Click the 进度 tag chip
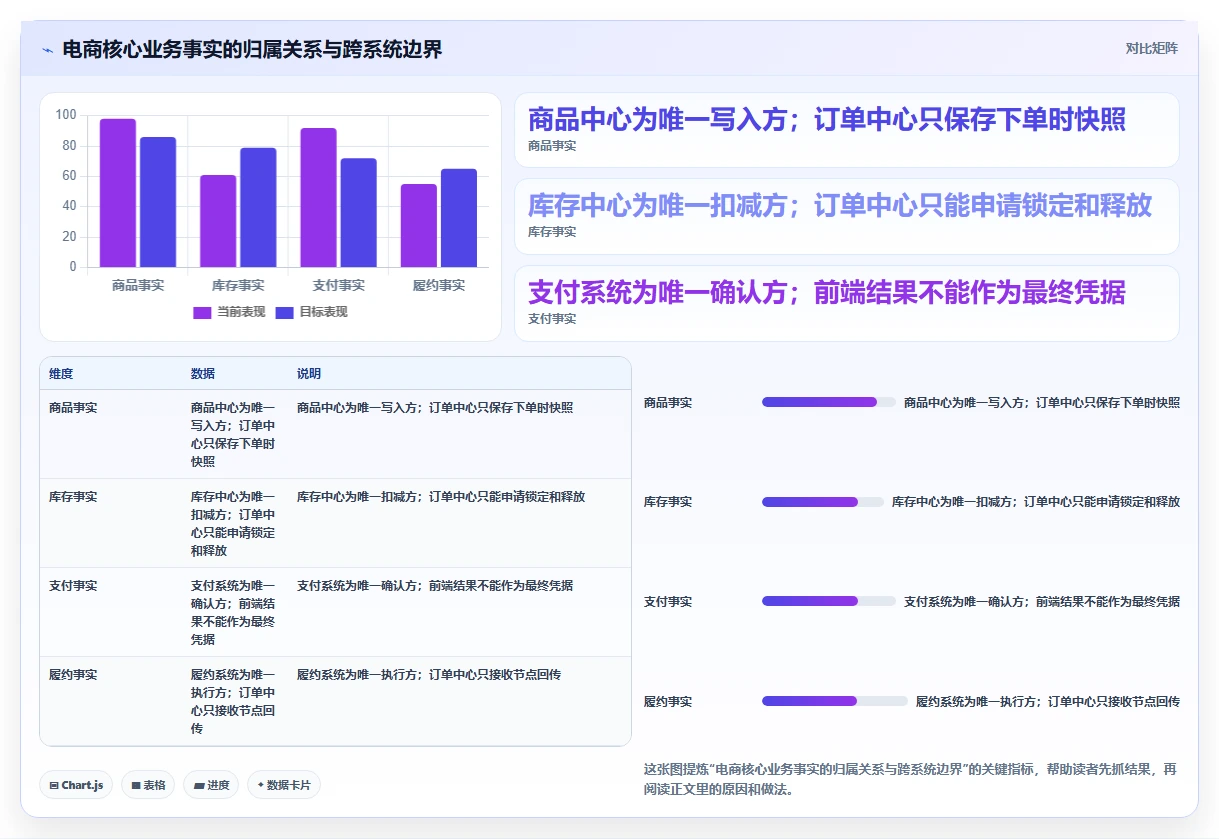 (211, 785)
